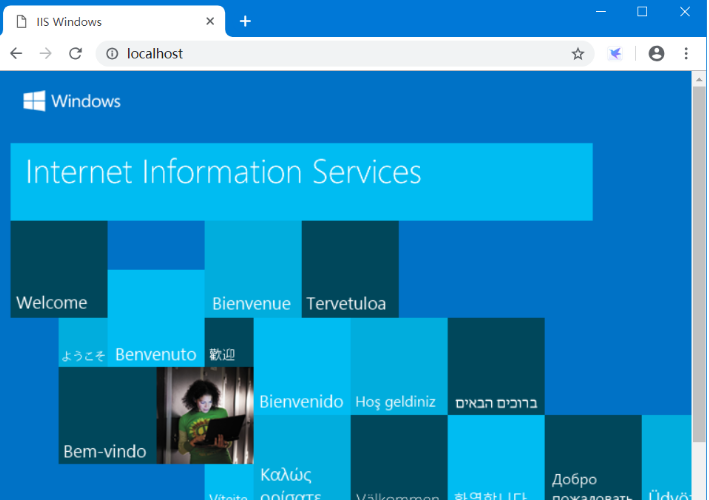Image resolution: width=709 pixels, height=500 pixels.
Task: Maximize the browser window
Action: point(642,11)
